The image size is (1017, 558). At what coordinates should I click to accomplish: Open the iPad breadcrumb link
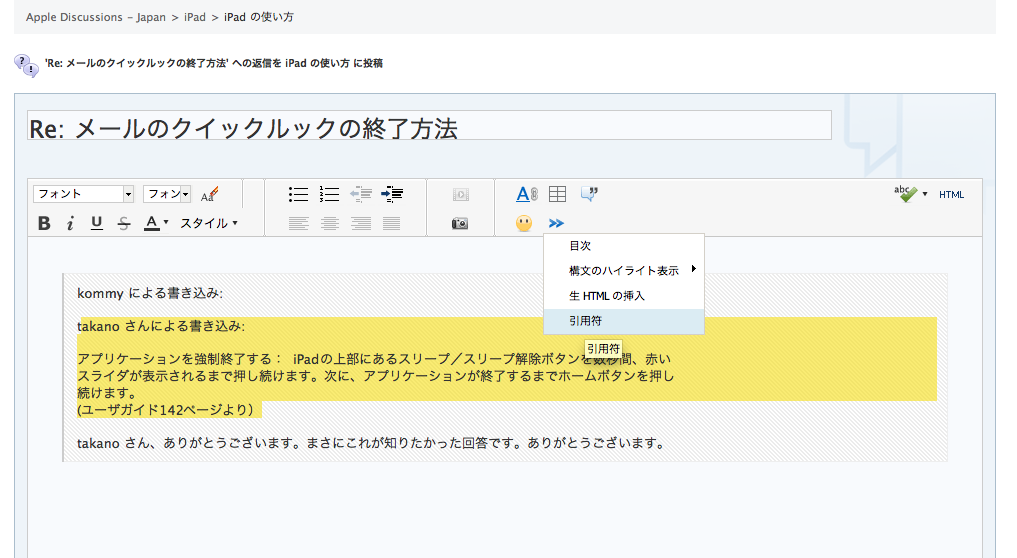(x=195, y=17)
